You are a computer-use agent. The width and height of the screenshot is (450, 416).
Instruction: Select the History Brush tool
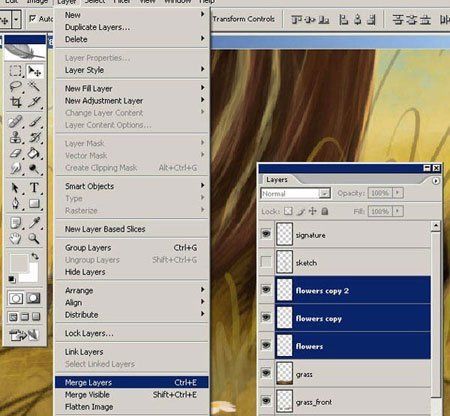pyautogui.click(x=34, y=137)
